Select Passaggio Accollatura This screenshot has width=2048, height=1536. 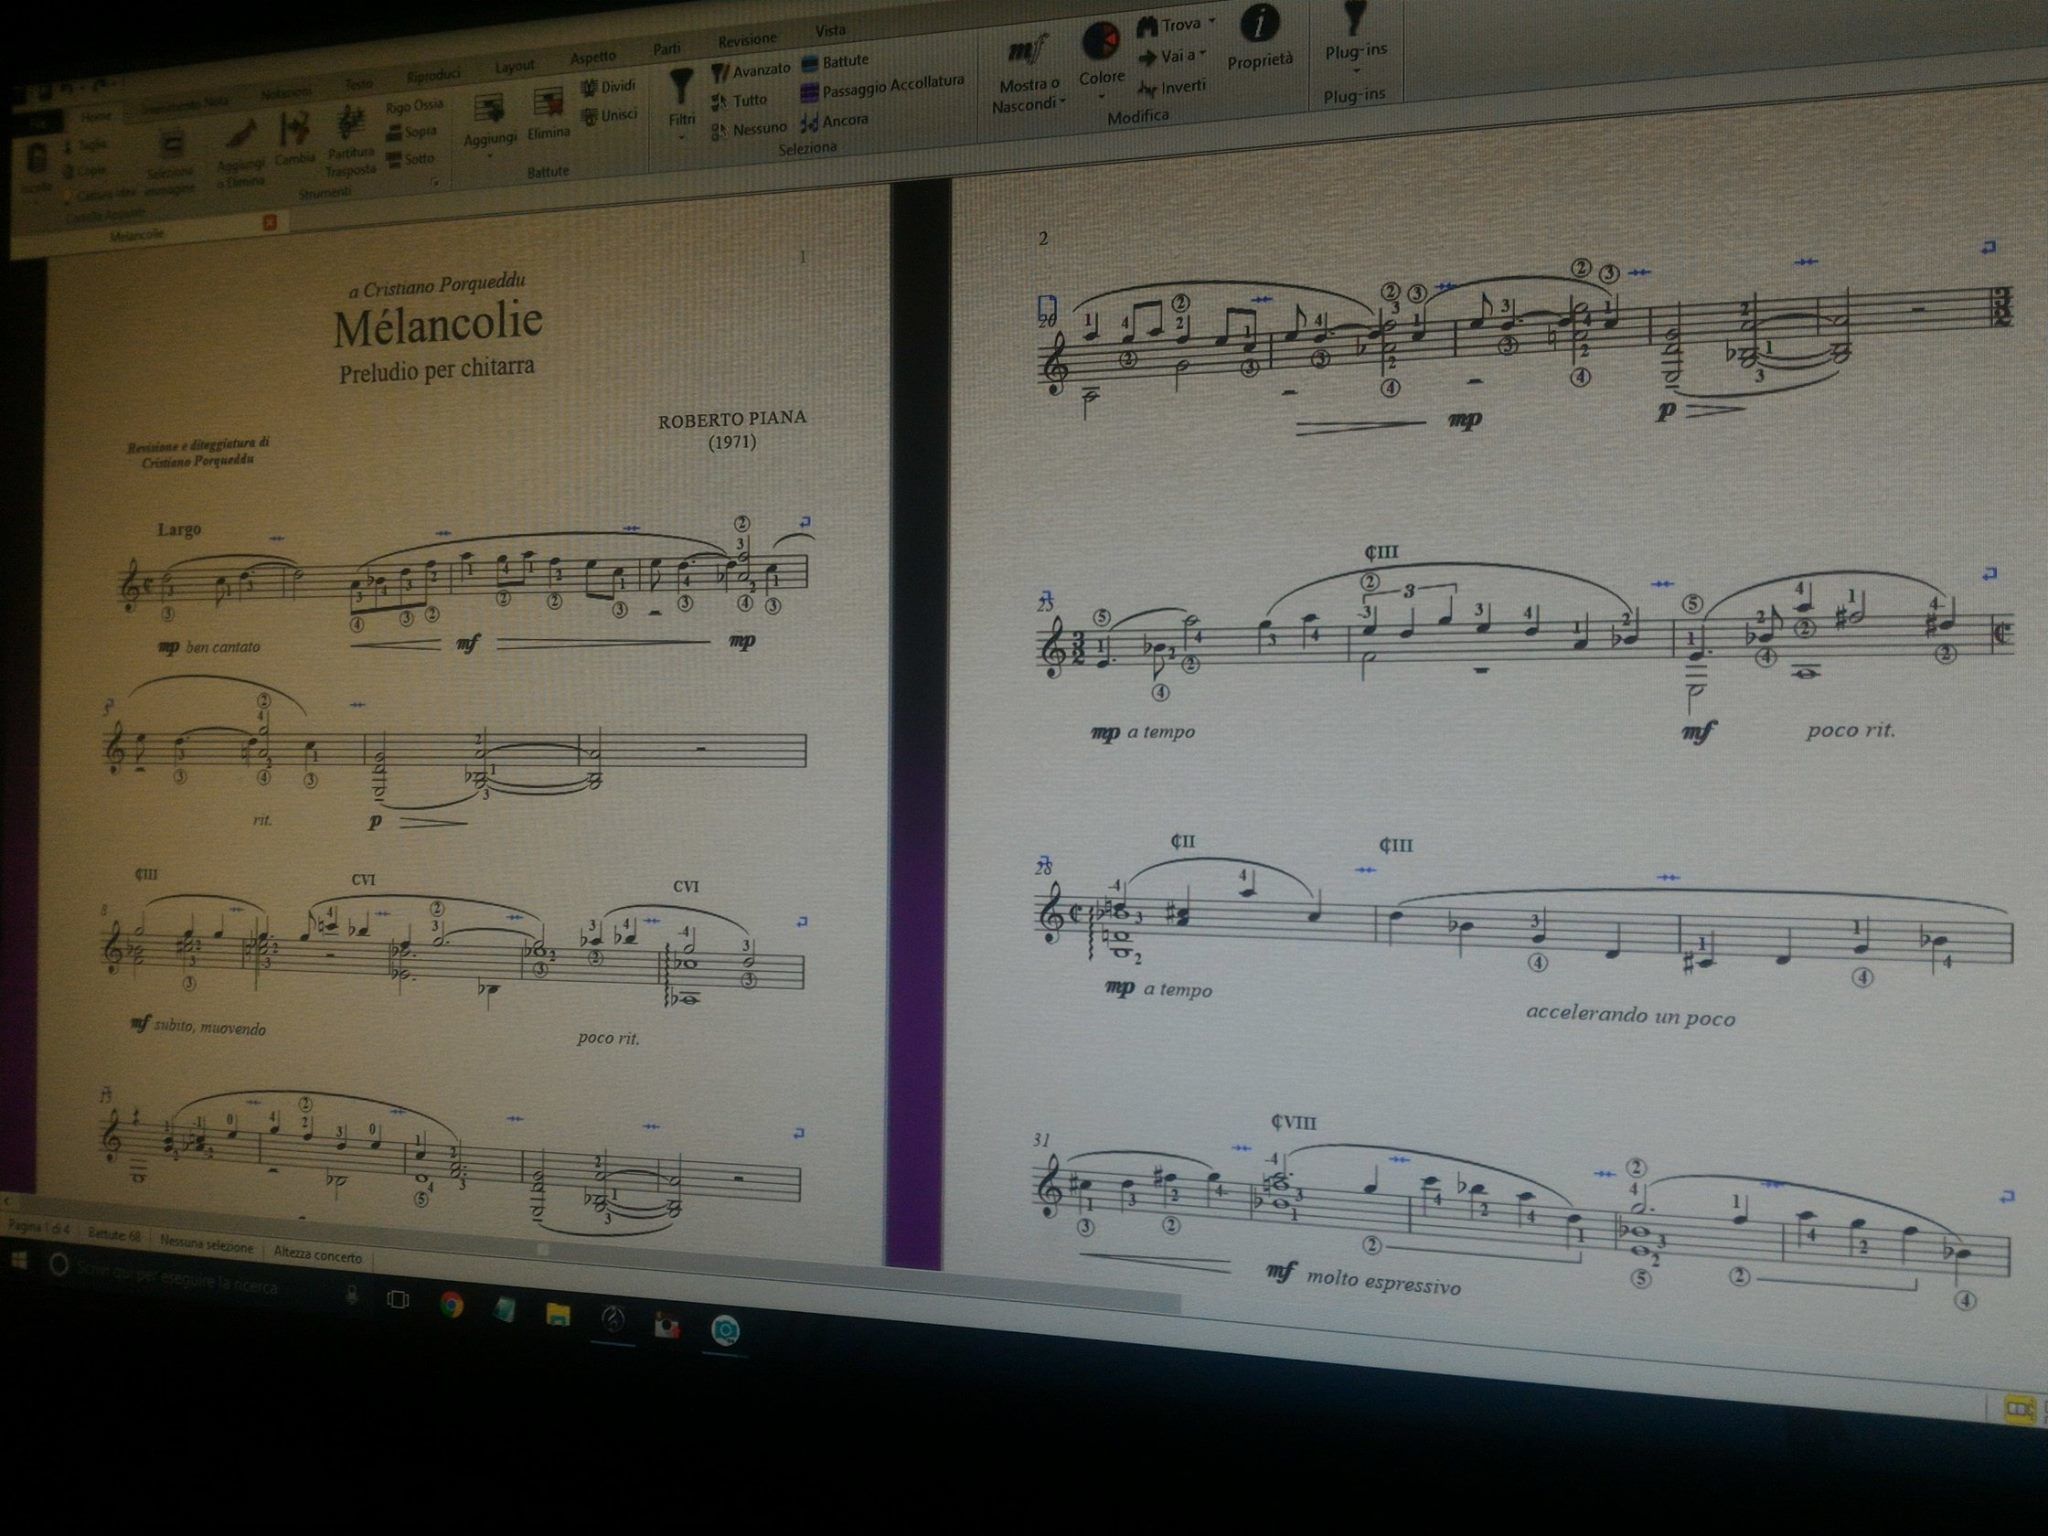(882, 88)
